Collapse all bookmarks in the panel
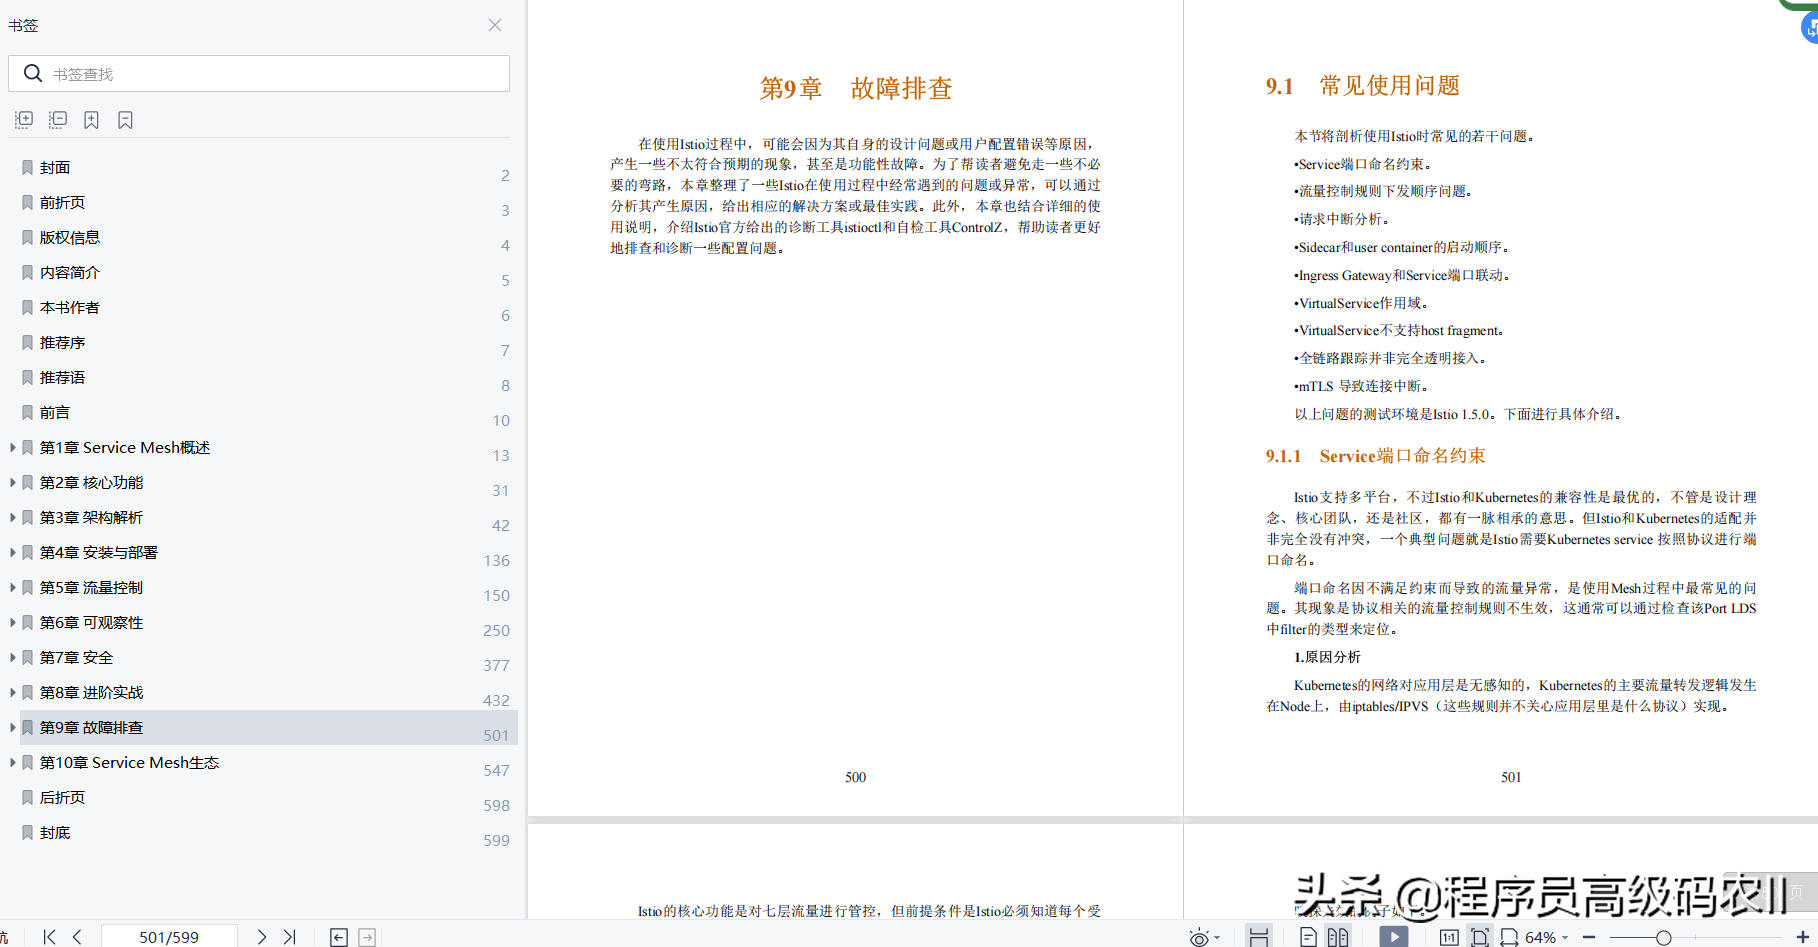Image resolution: width=1818 pixels, height=947 pixels. [x=58, y=120]
